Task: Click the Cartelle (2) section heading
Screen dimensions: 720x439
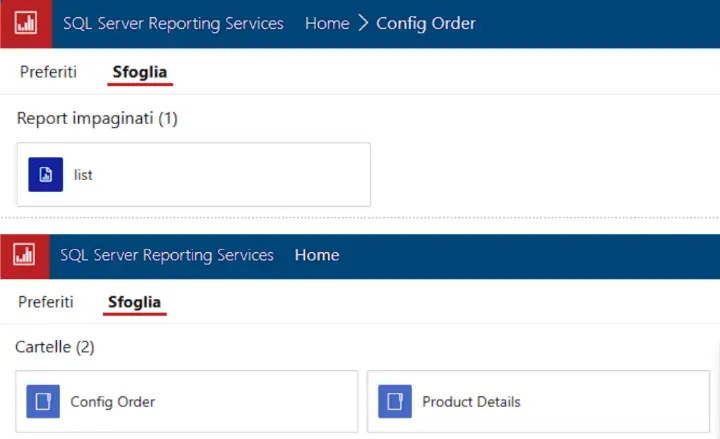Action: coord(55,347)
